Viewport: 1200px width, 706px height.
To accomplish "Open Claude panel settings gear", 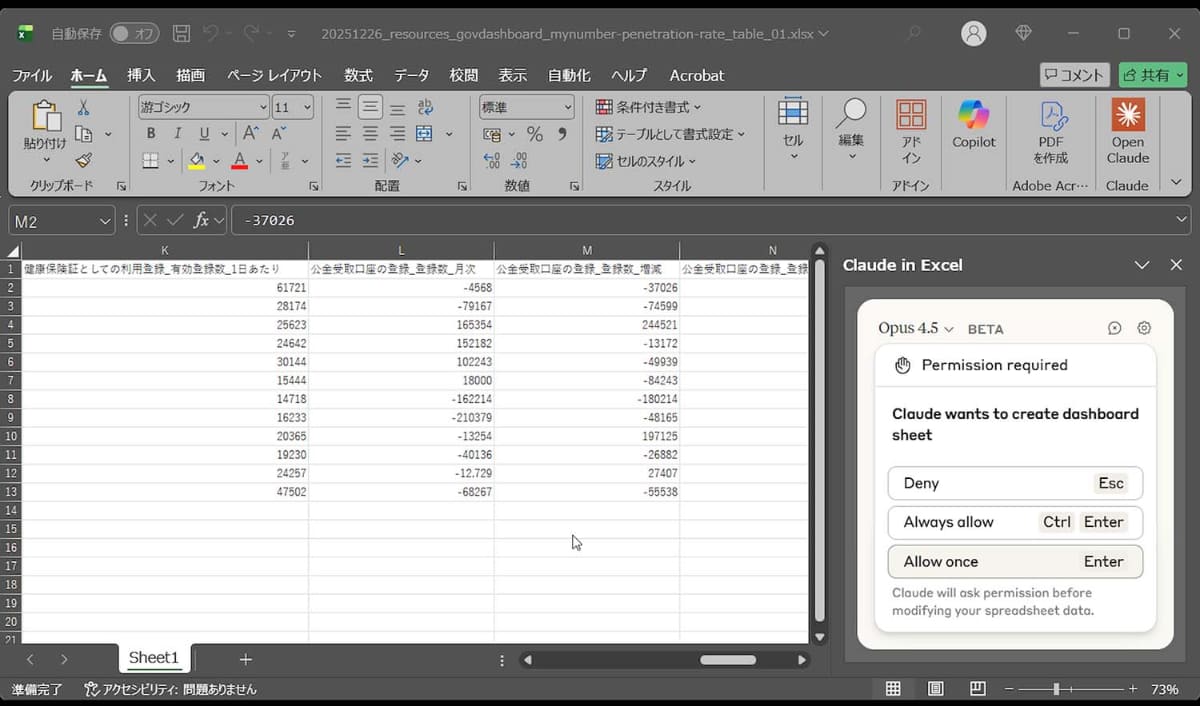I will tap(1143, 327).
